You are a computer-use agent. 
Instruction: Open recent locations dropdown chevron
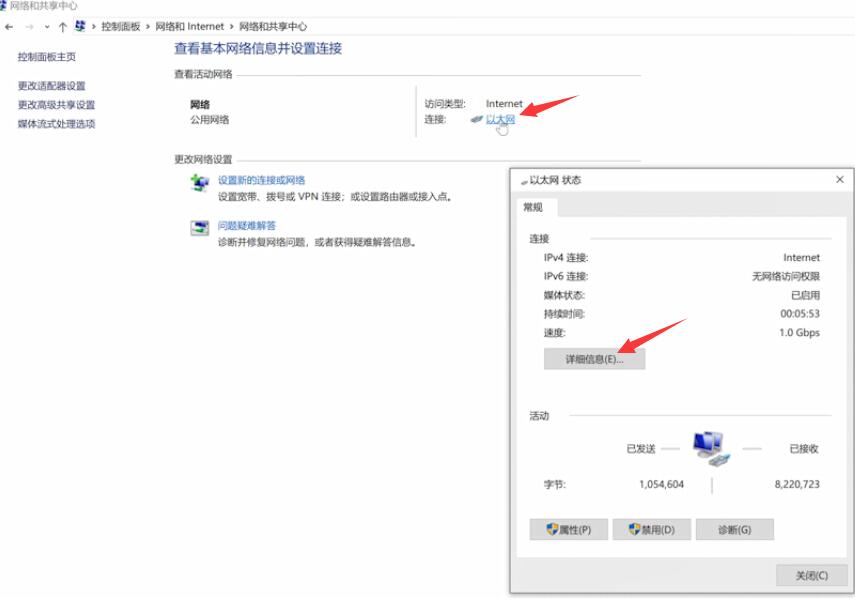[47, 26]
